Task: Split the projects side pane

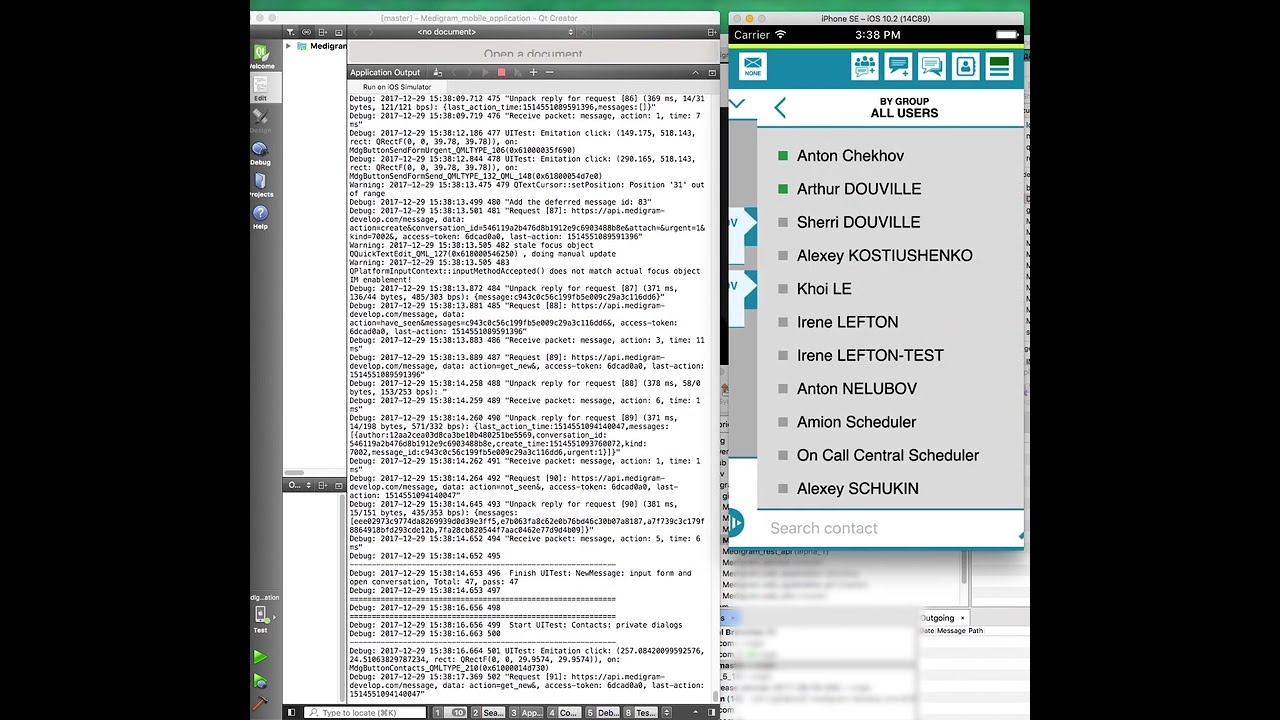Action: click(x=322, y=32)
